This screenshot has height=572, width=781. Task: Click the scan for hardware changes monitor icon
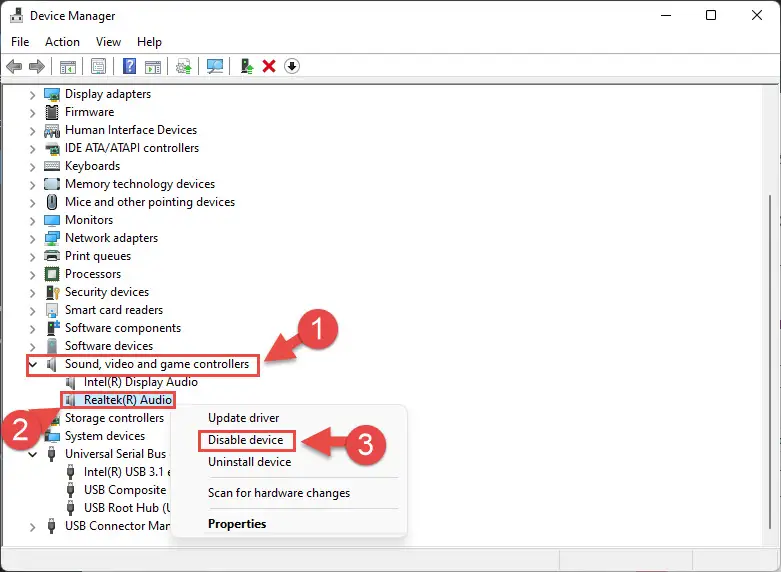(214, 66)
